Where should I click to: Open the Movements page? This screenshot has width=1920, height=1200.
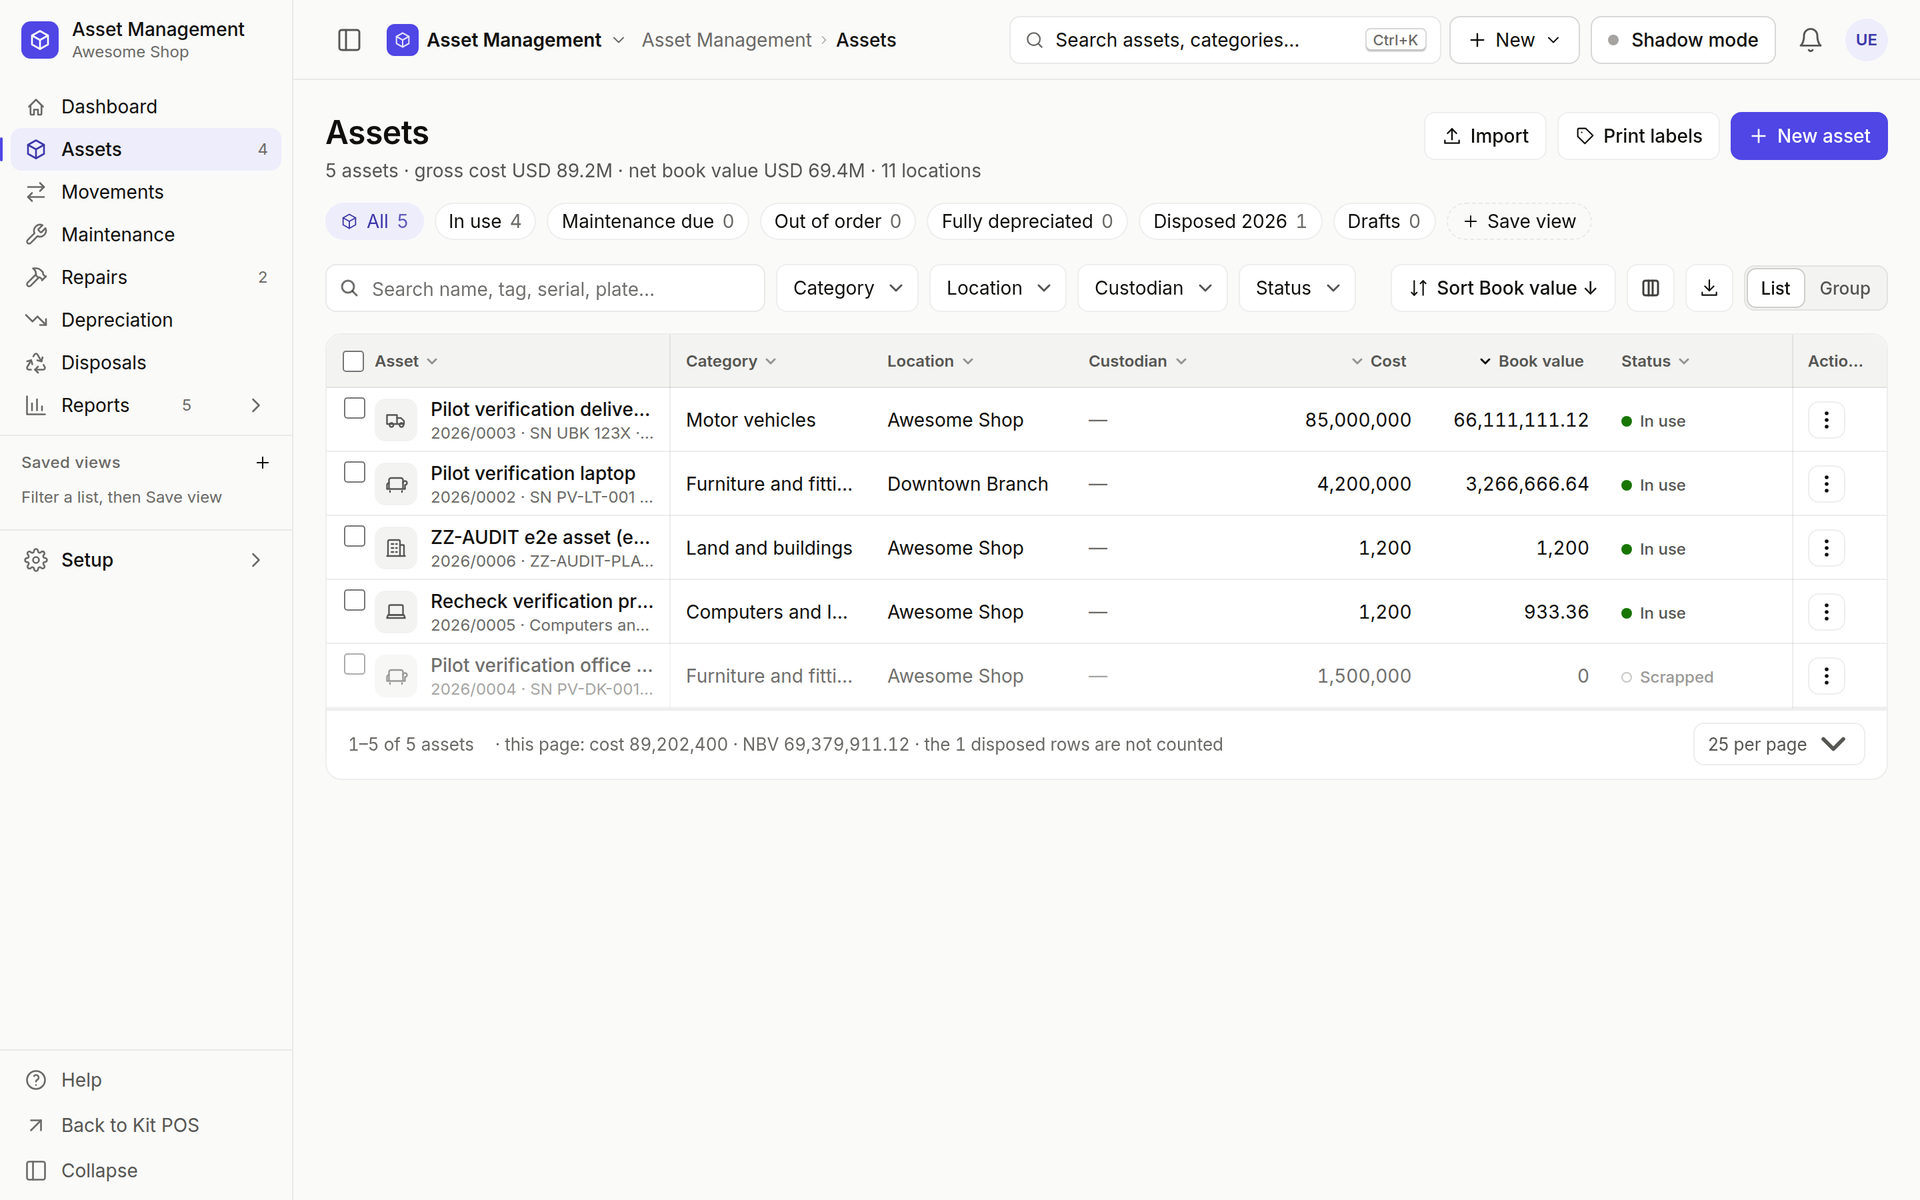point(146,192)
